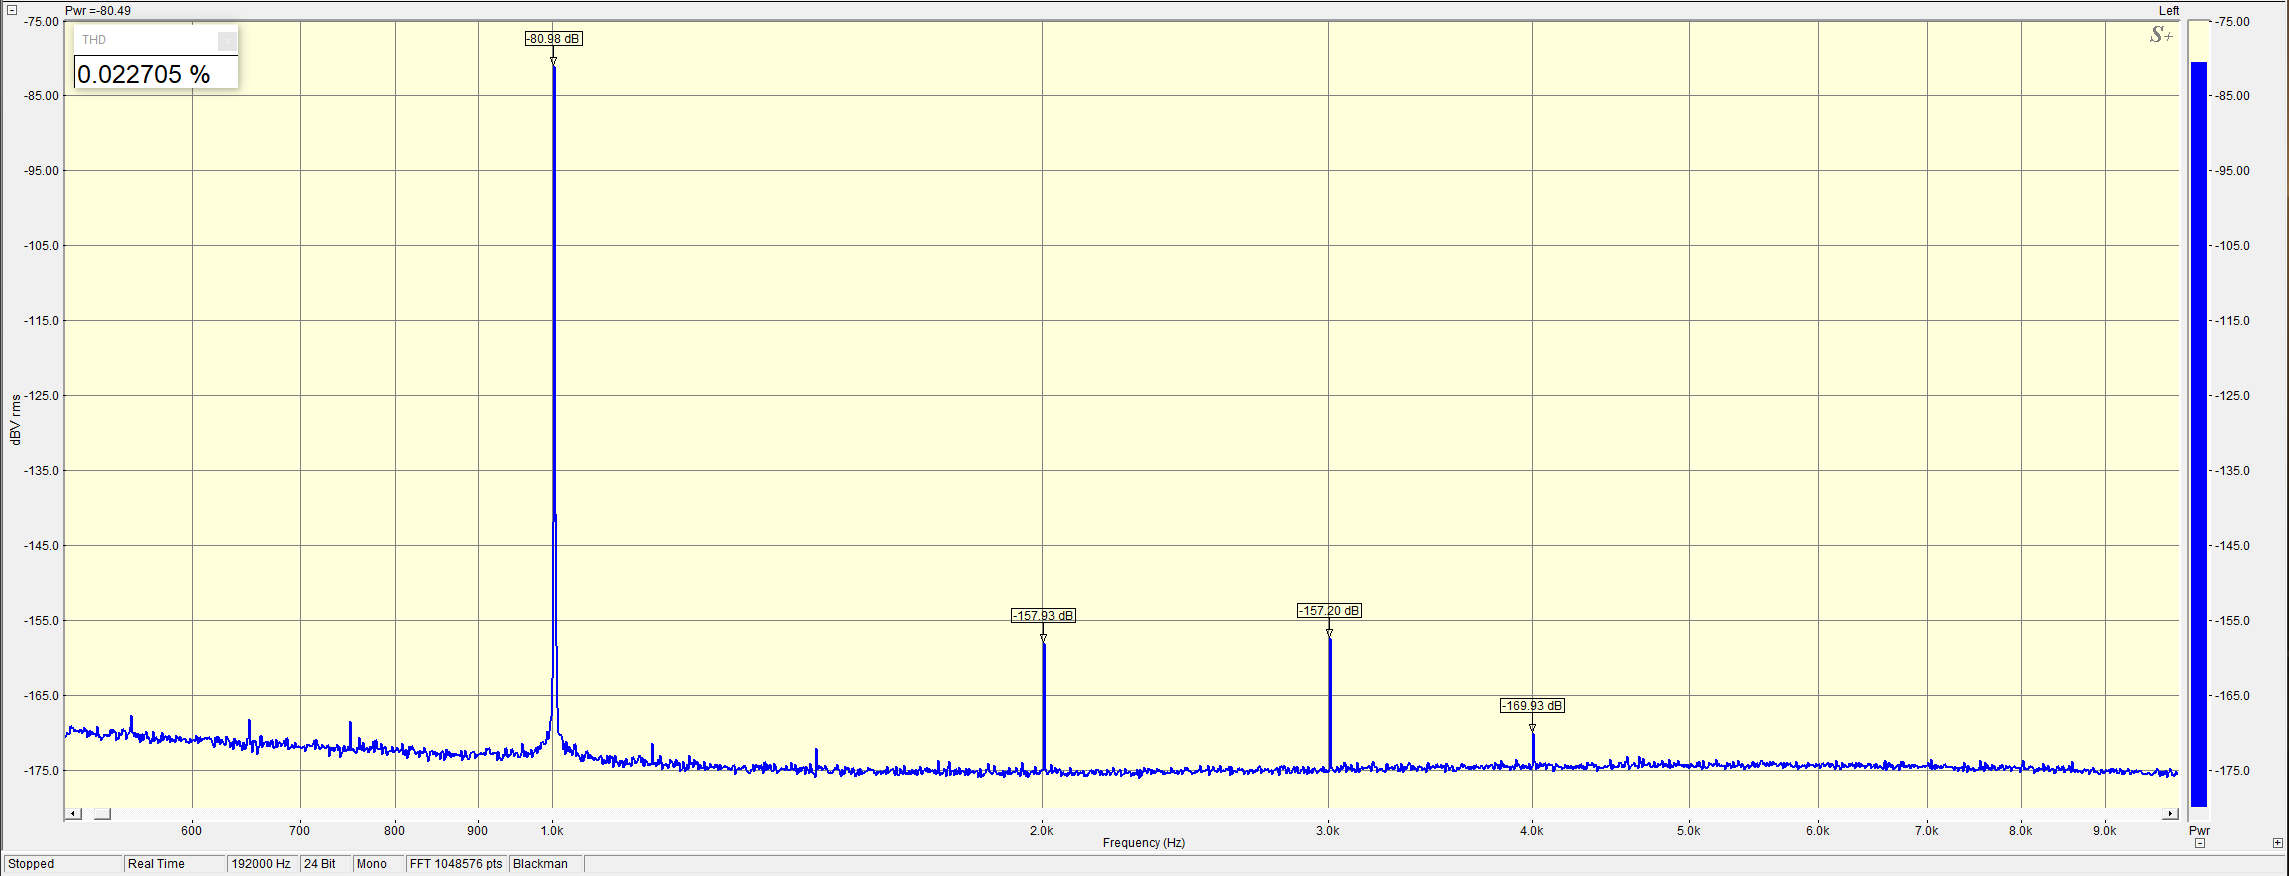Click the Stopped status bar field

tap(63, 864)
